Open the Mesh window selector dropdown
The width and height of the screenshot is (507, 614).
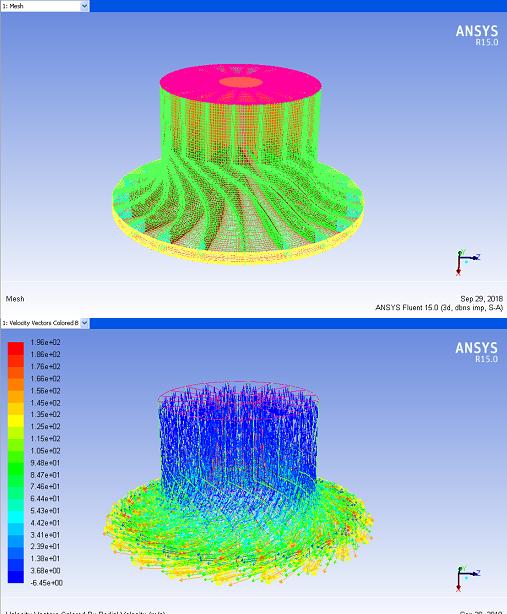click(x=84, y=6)
